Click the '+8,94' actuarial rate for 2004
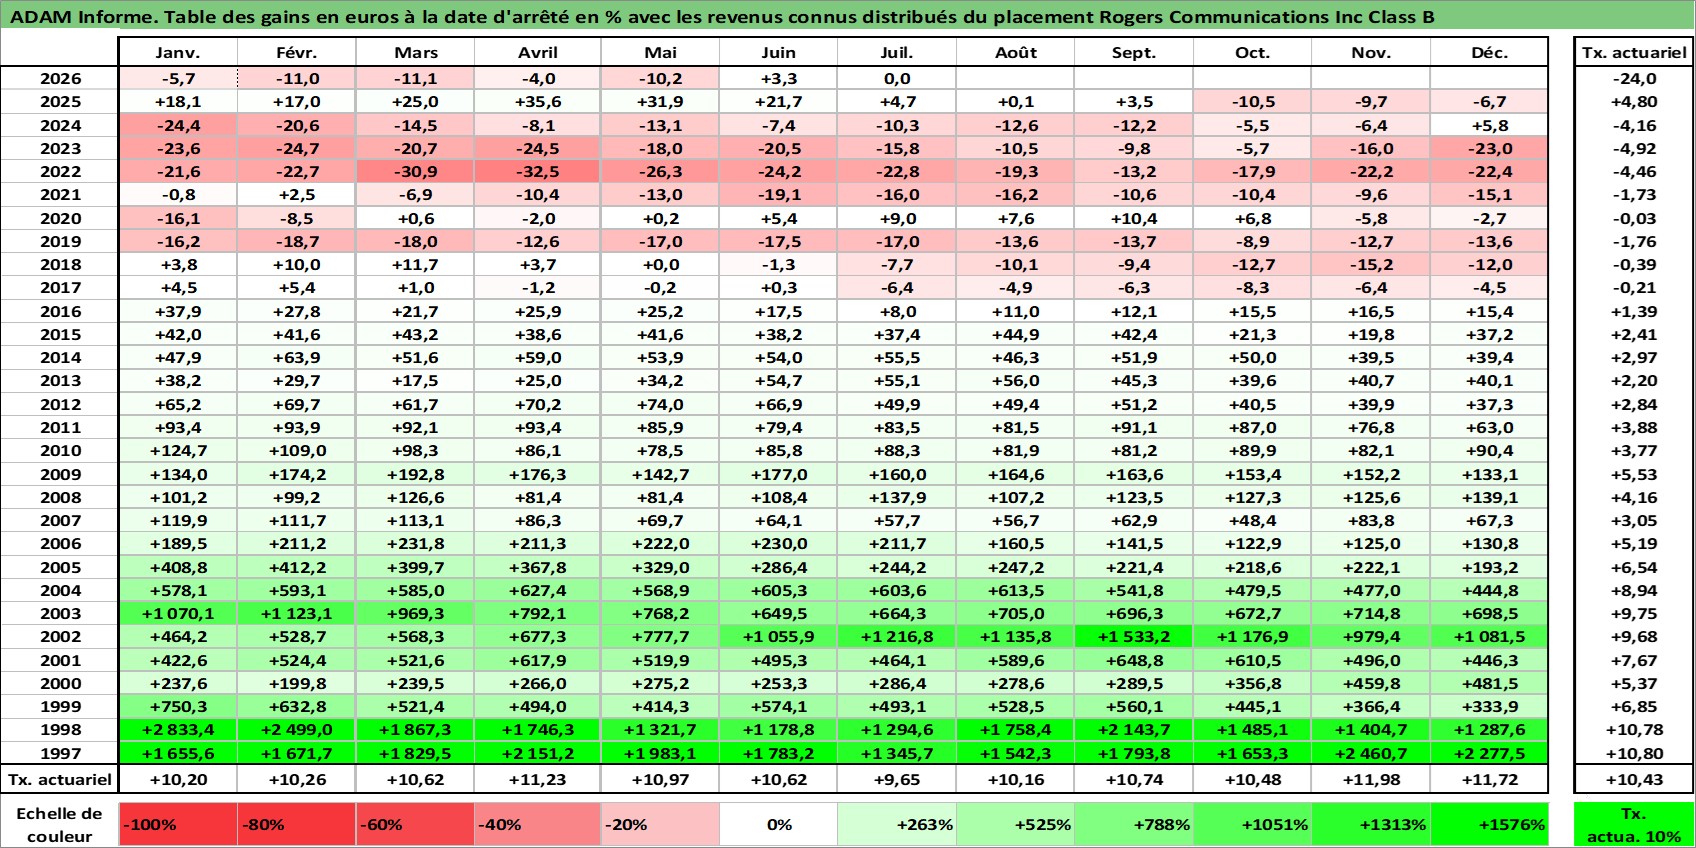 (1634, 590)
